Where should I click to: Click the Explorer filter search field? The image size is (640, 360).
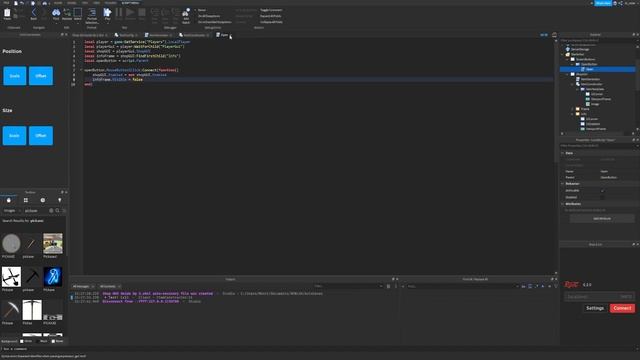click(x=598, y=40)
